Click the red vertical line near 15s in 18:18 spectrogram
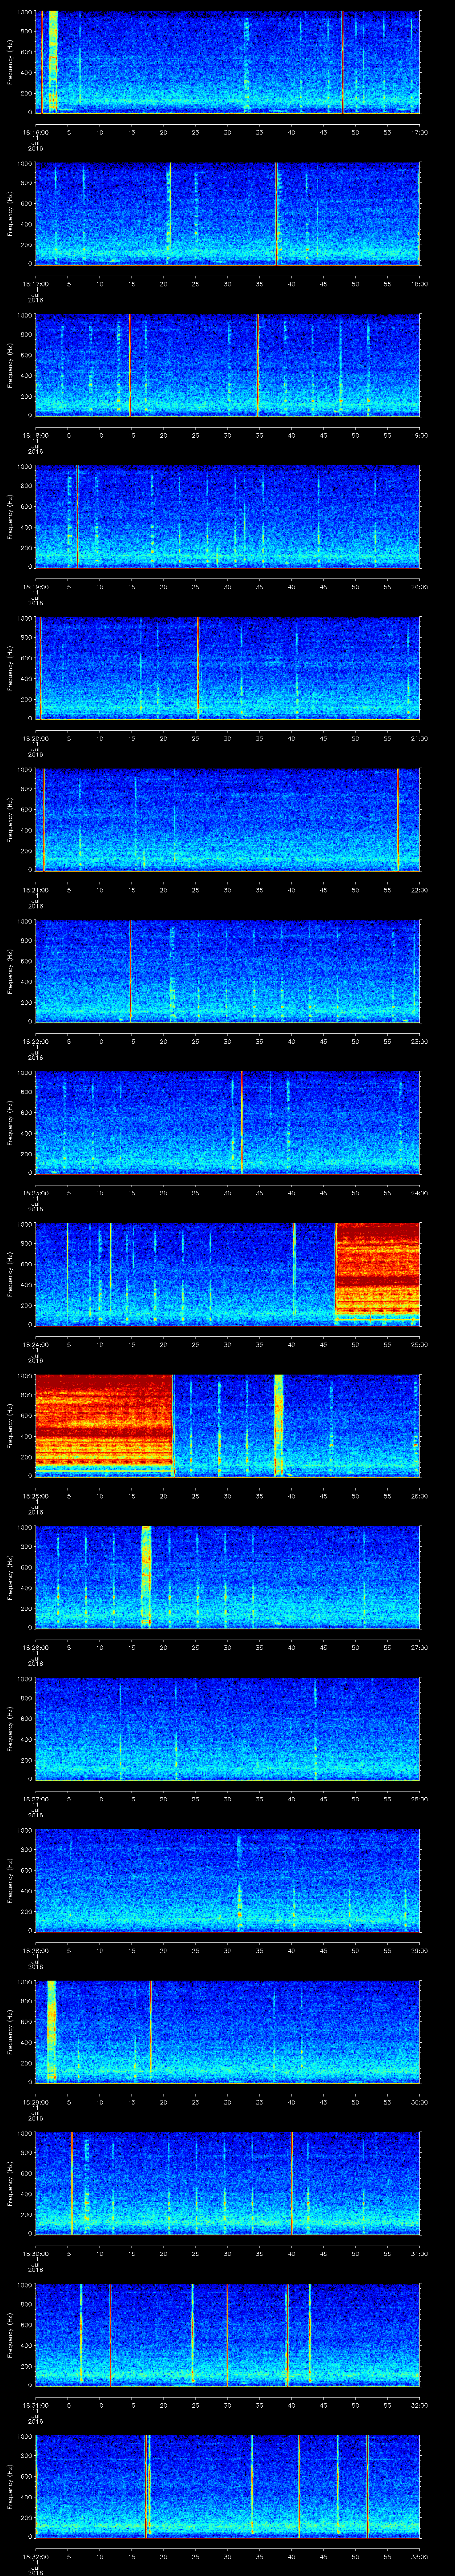455x2576 pixels. pyautogui.click(x=130, y=365)
